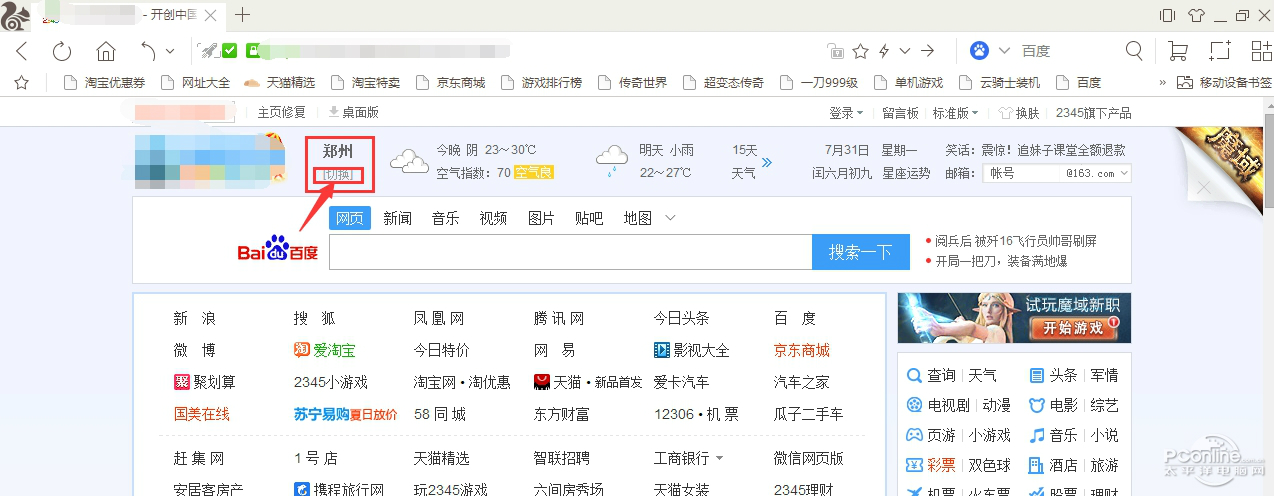The height and width of the screenshot is (496, 1274).
Task: Open the 新浪 site link
Action: 194,318
